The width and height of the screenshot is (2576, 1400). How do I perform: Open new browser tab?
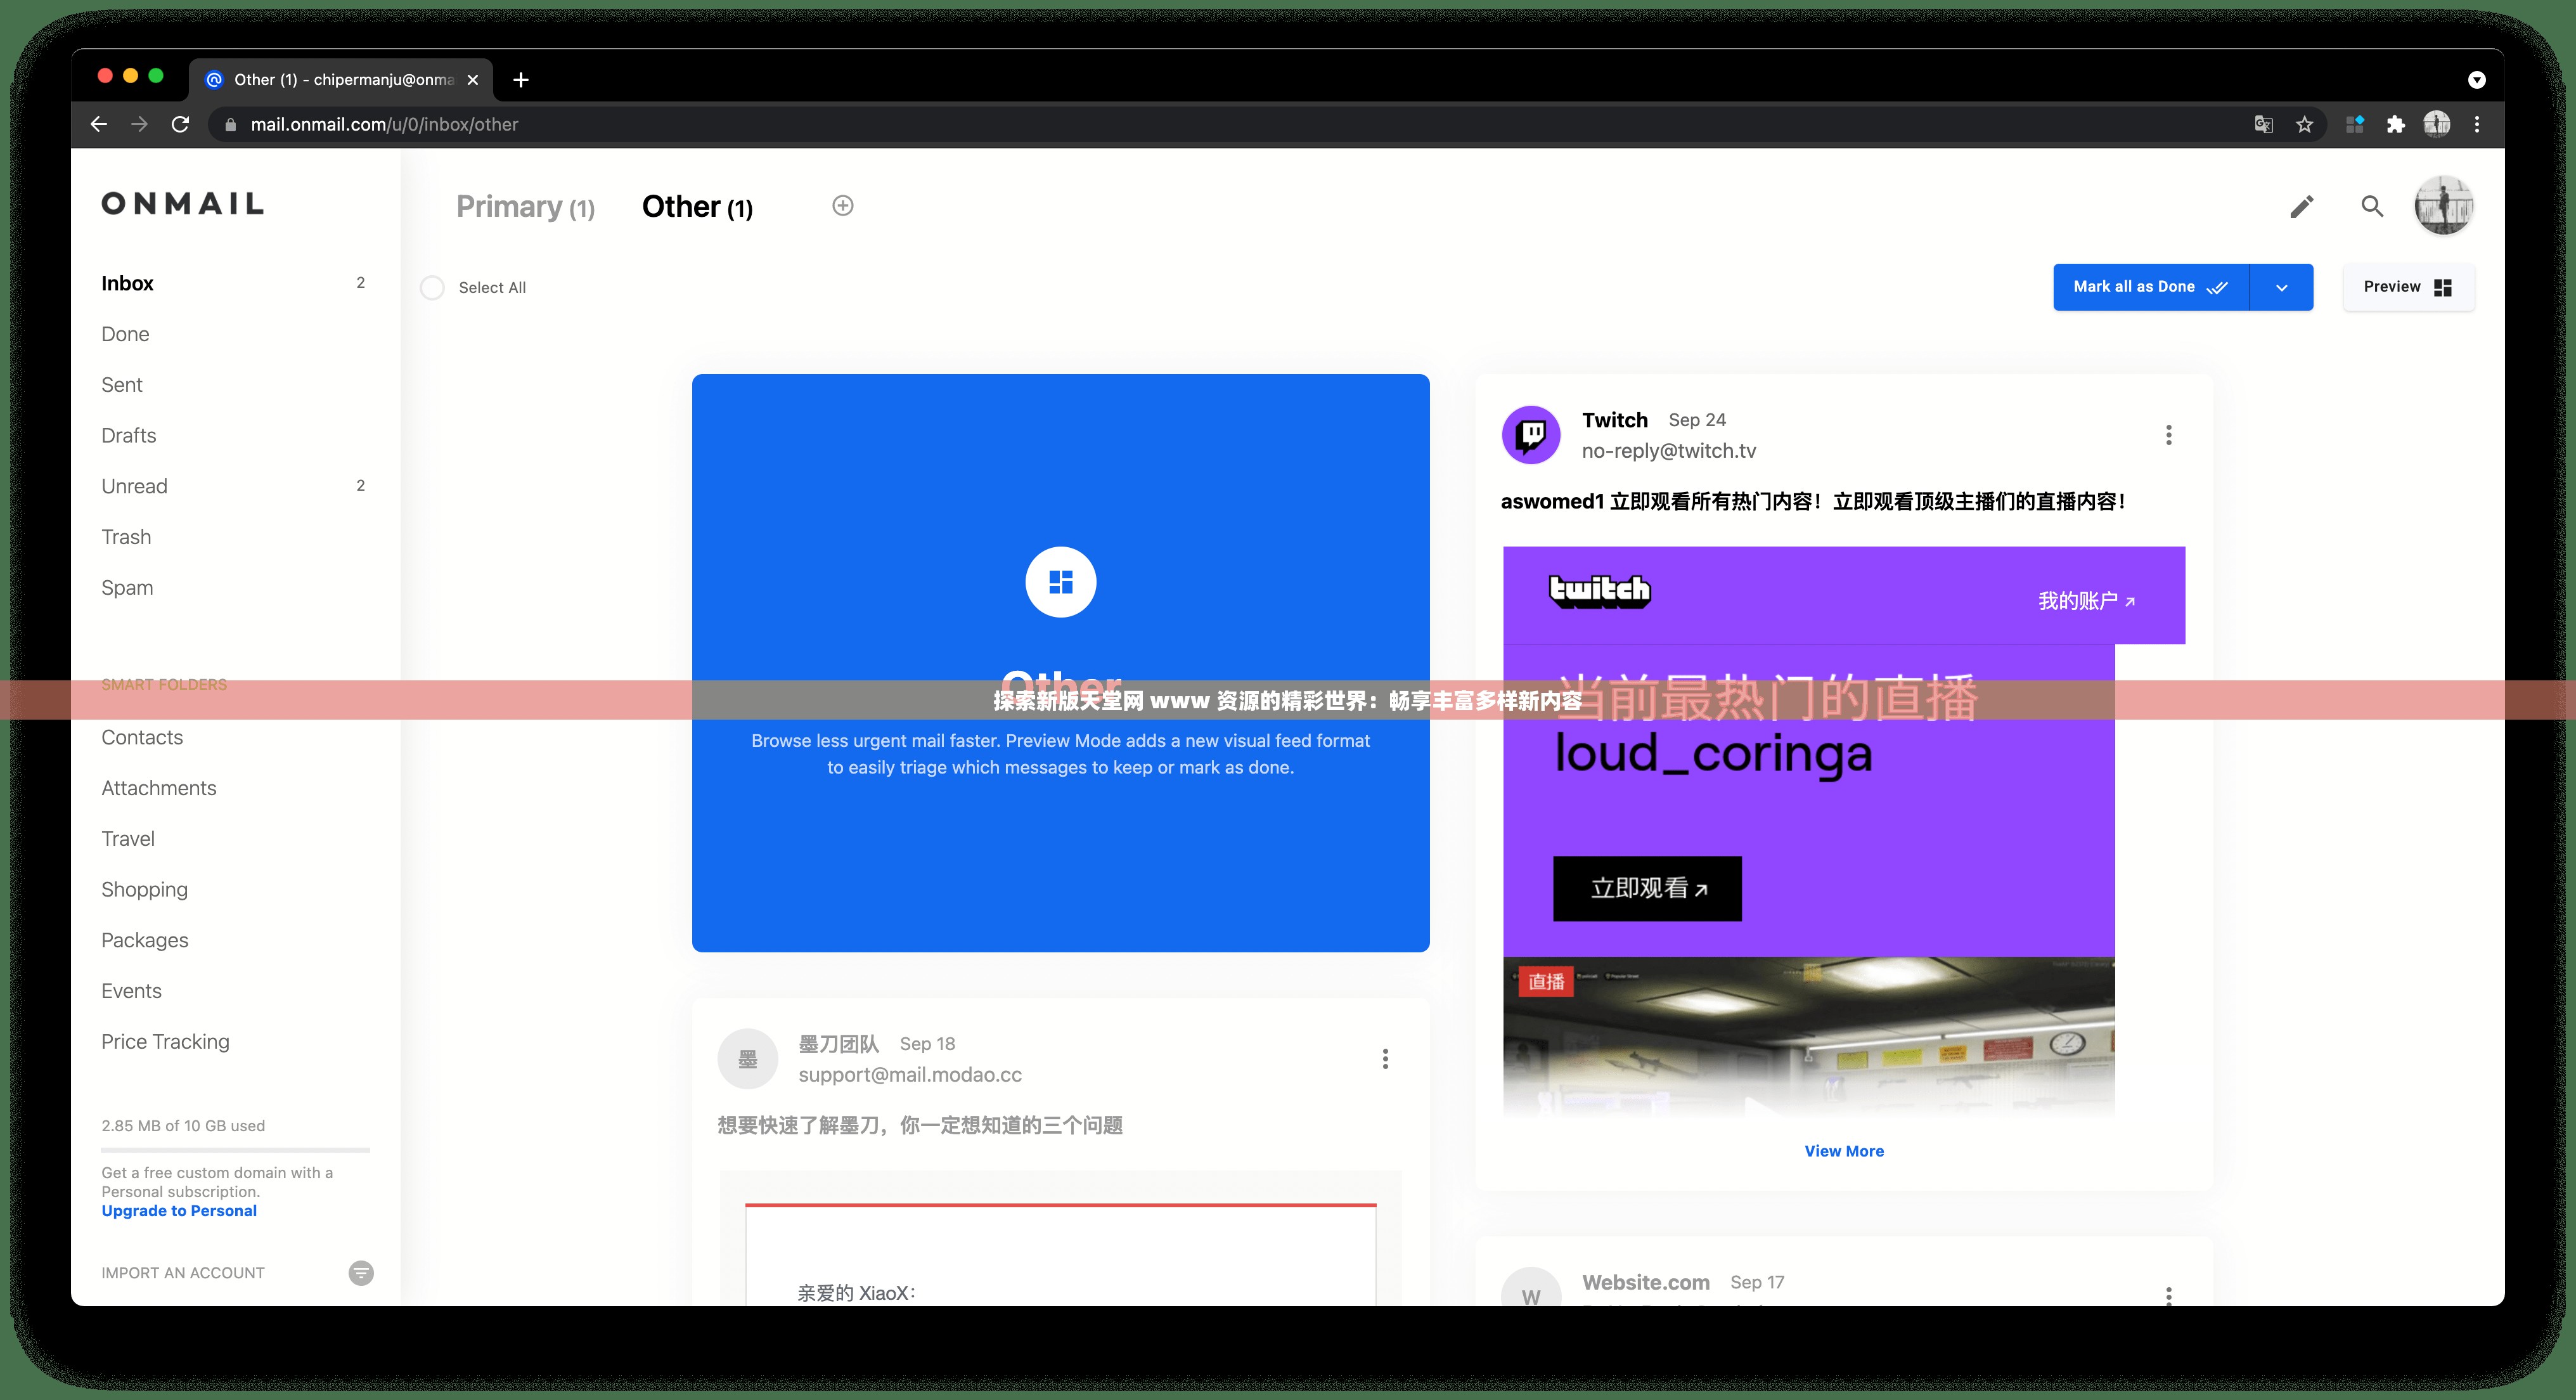pos(521,80)
